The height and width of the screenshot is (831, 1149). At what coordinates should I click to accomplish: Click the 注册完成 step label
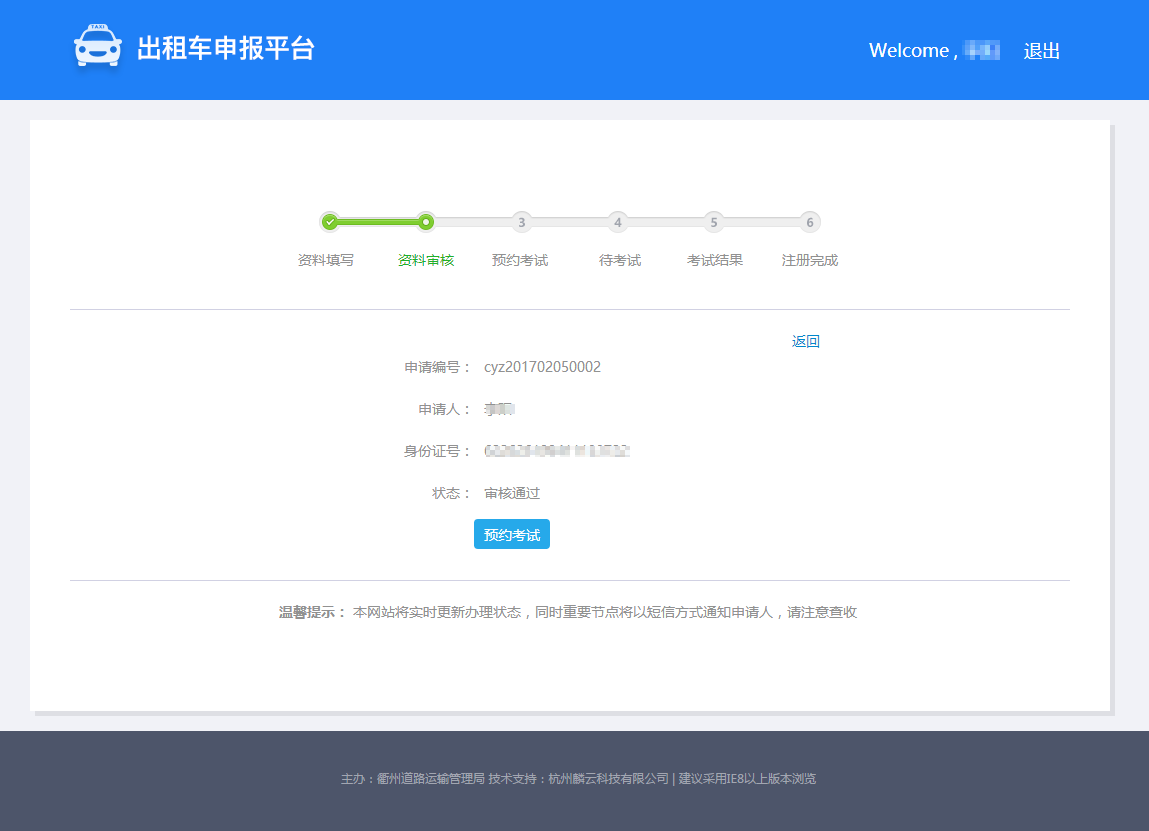click(810, 260)
